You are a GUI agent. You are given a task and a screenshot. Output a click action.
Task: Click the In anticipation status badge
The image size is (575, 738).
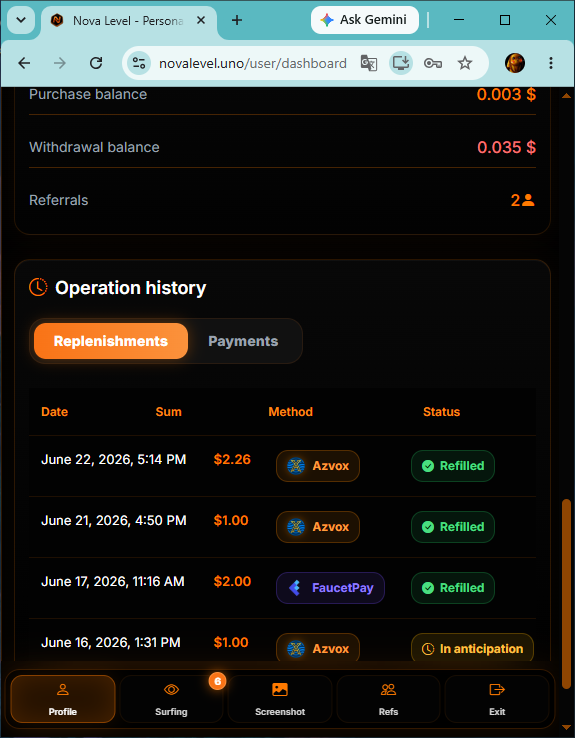coord(472,648)
